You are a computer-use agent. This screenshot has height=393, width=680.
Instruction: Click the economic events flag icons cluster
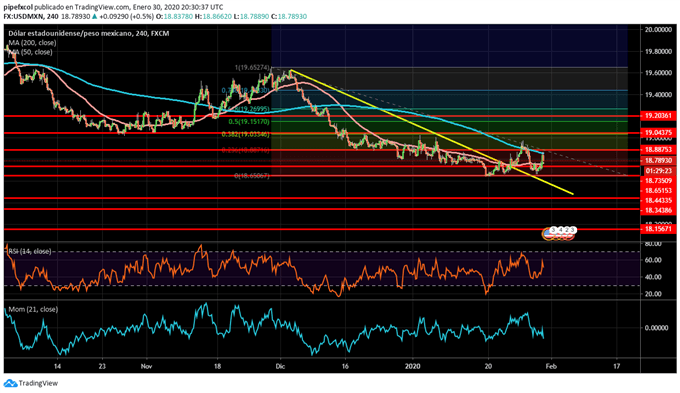[559, 233]
